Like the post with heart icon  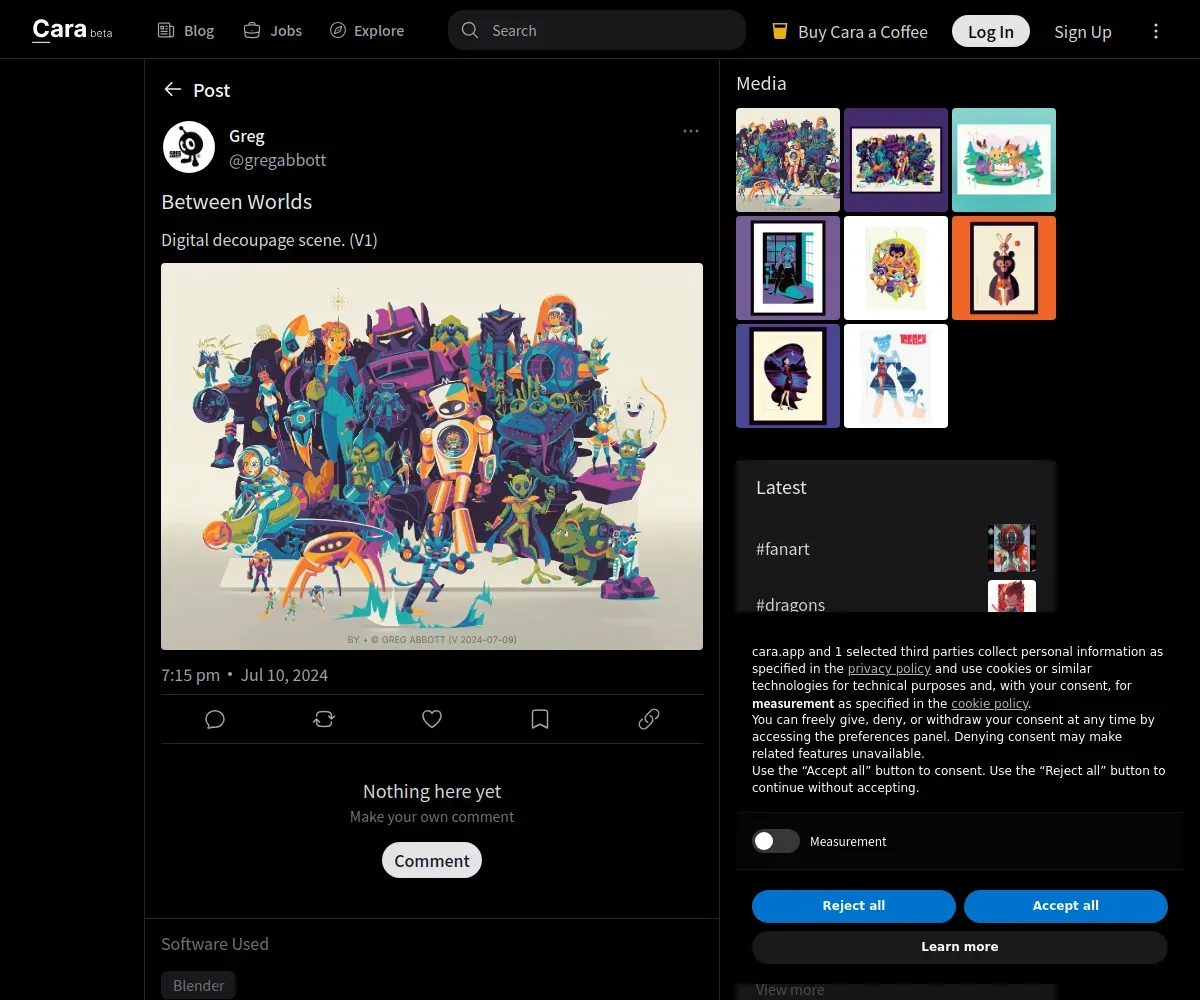pos(432,719)
